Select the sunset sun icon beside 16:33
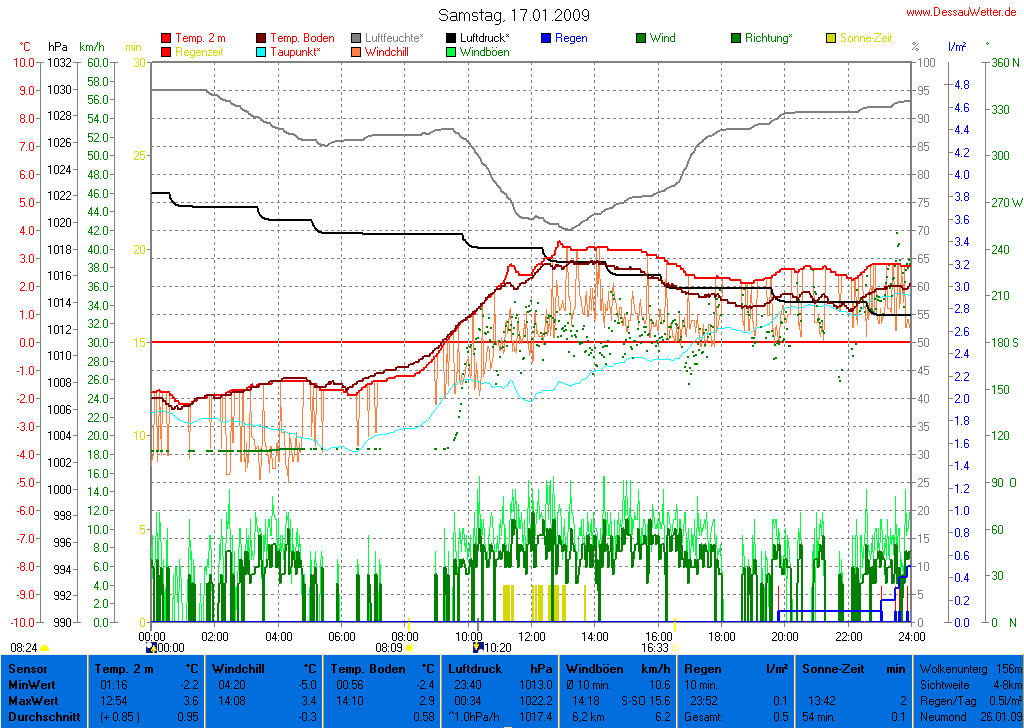Viewport: 1024px width, 728px height. tap(675, 648)
